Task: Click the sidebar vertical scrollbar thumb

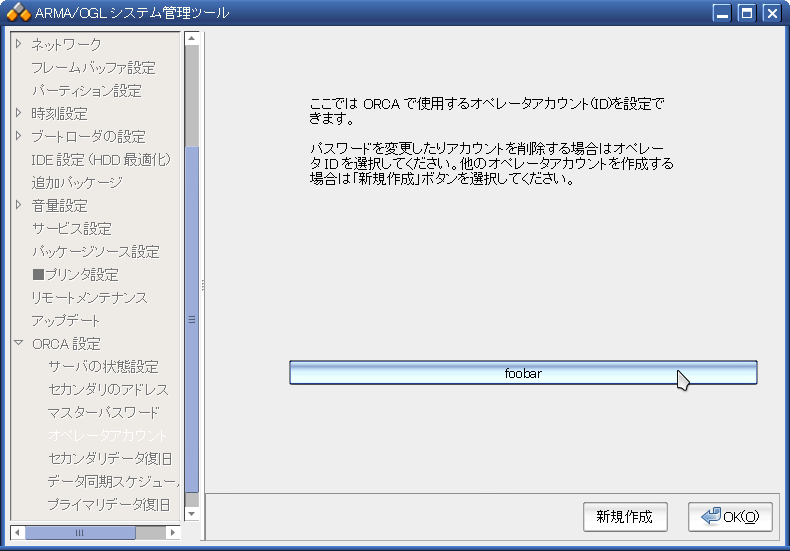Action: pos(192,320)
